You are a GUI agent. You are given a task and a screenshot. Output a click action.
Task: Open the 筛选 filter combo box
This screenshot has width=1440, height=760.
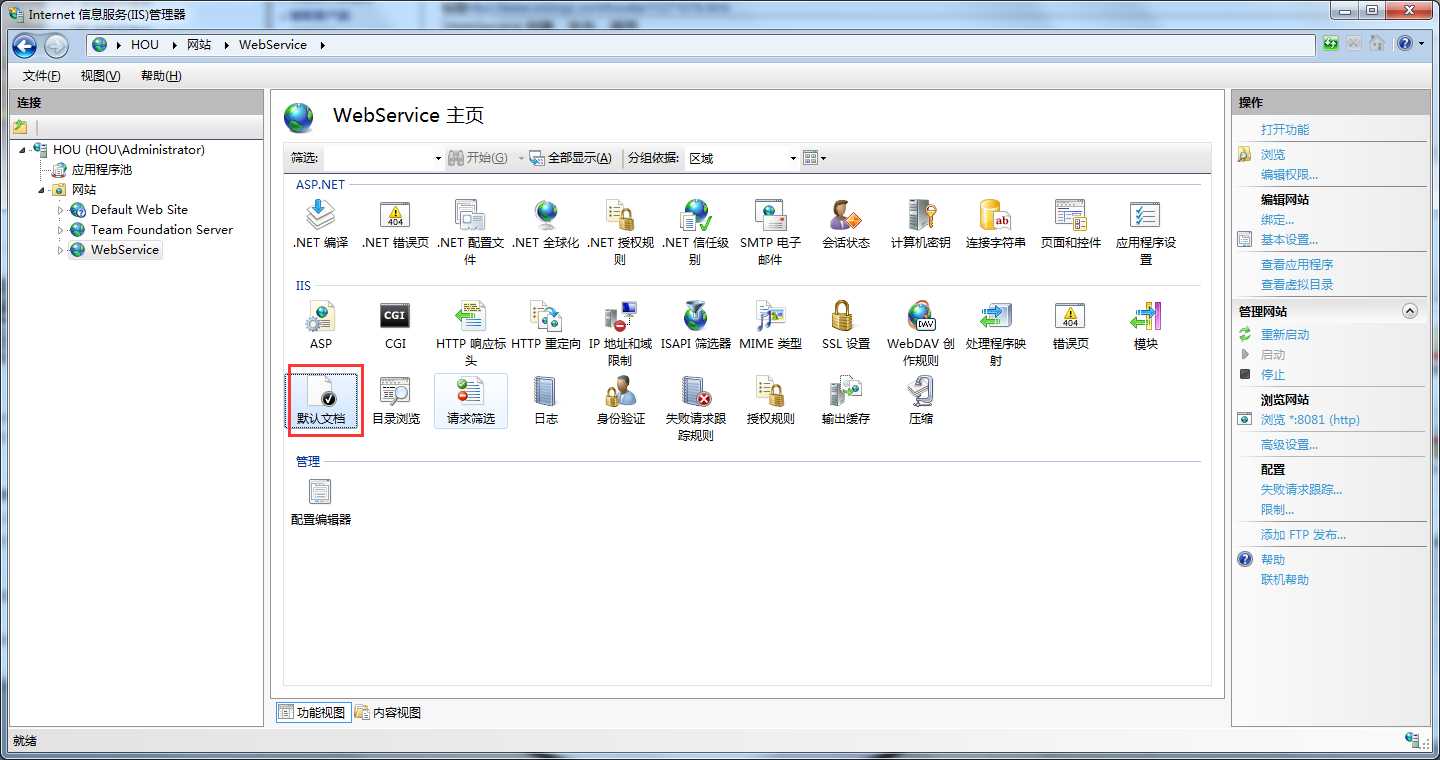(384, 158)
